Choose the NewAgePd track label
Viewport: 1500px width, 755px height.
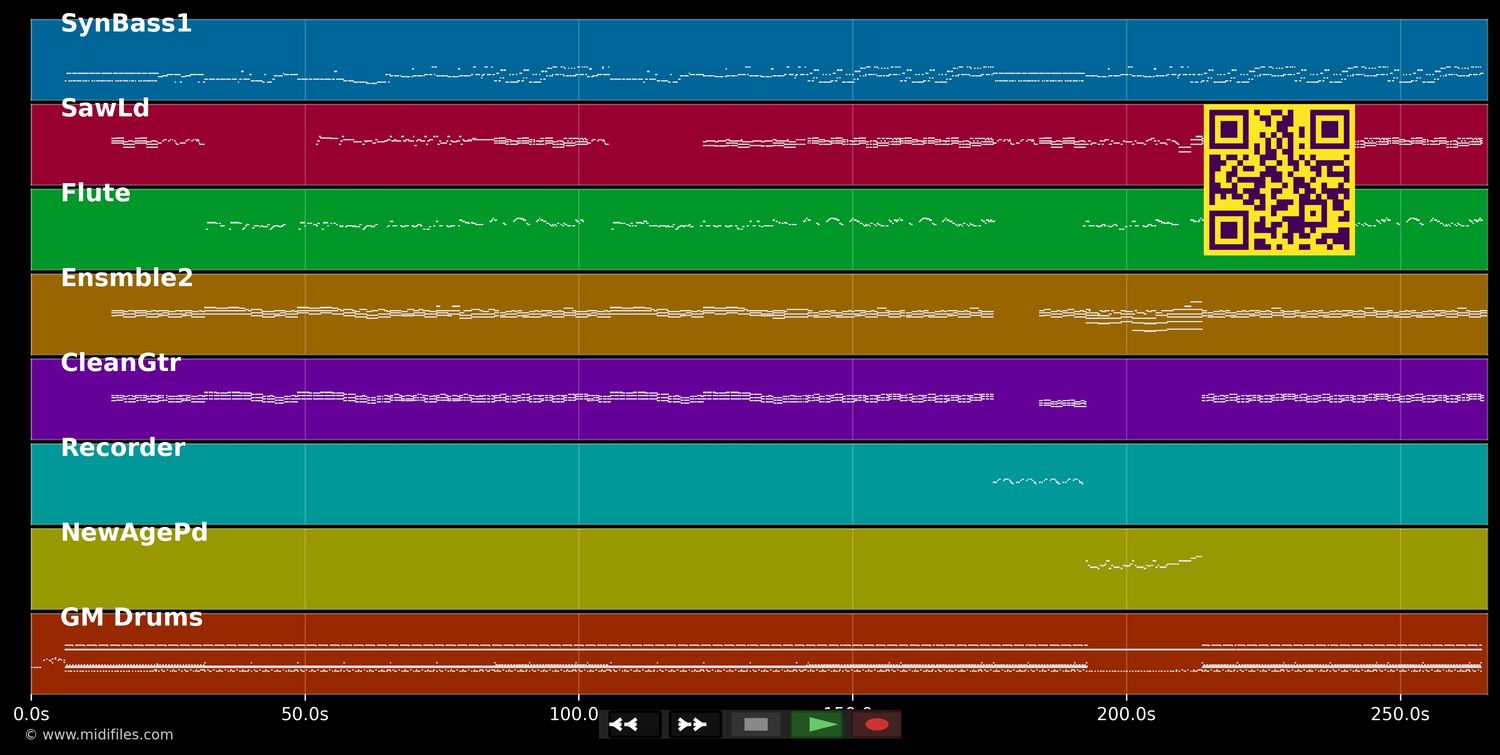(x=134, y=534)
